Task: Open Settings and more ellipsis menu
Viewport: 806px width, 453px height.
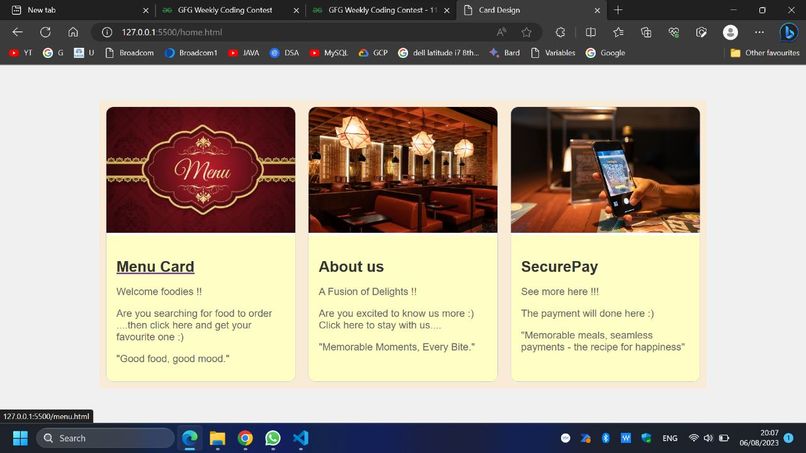Action: pyautogui.click(x=759, y=32)
